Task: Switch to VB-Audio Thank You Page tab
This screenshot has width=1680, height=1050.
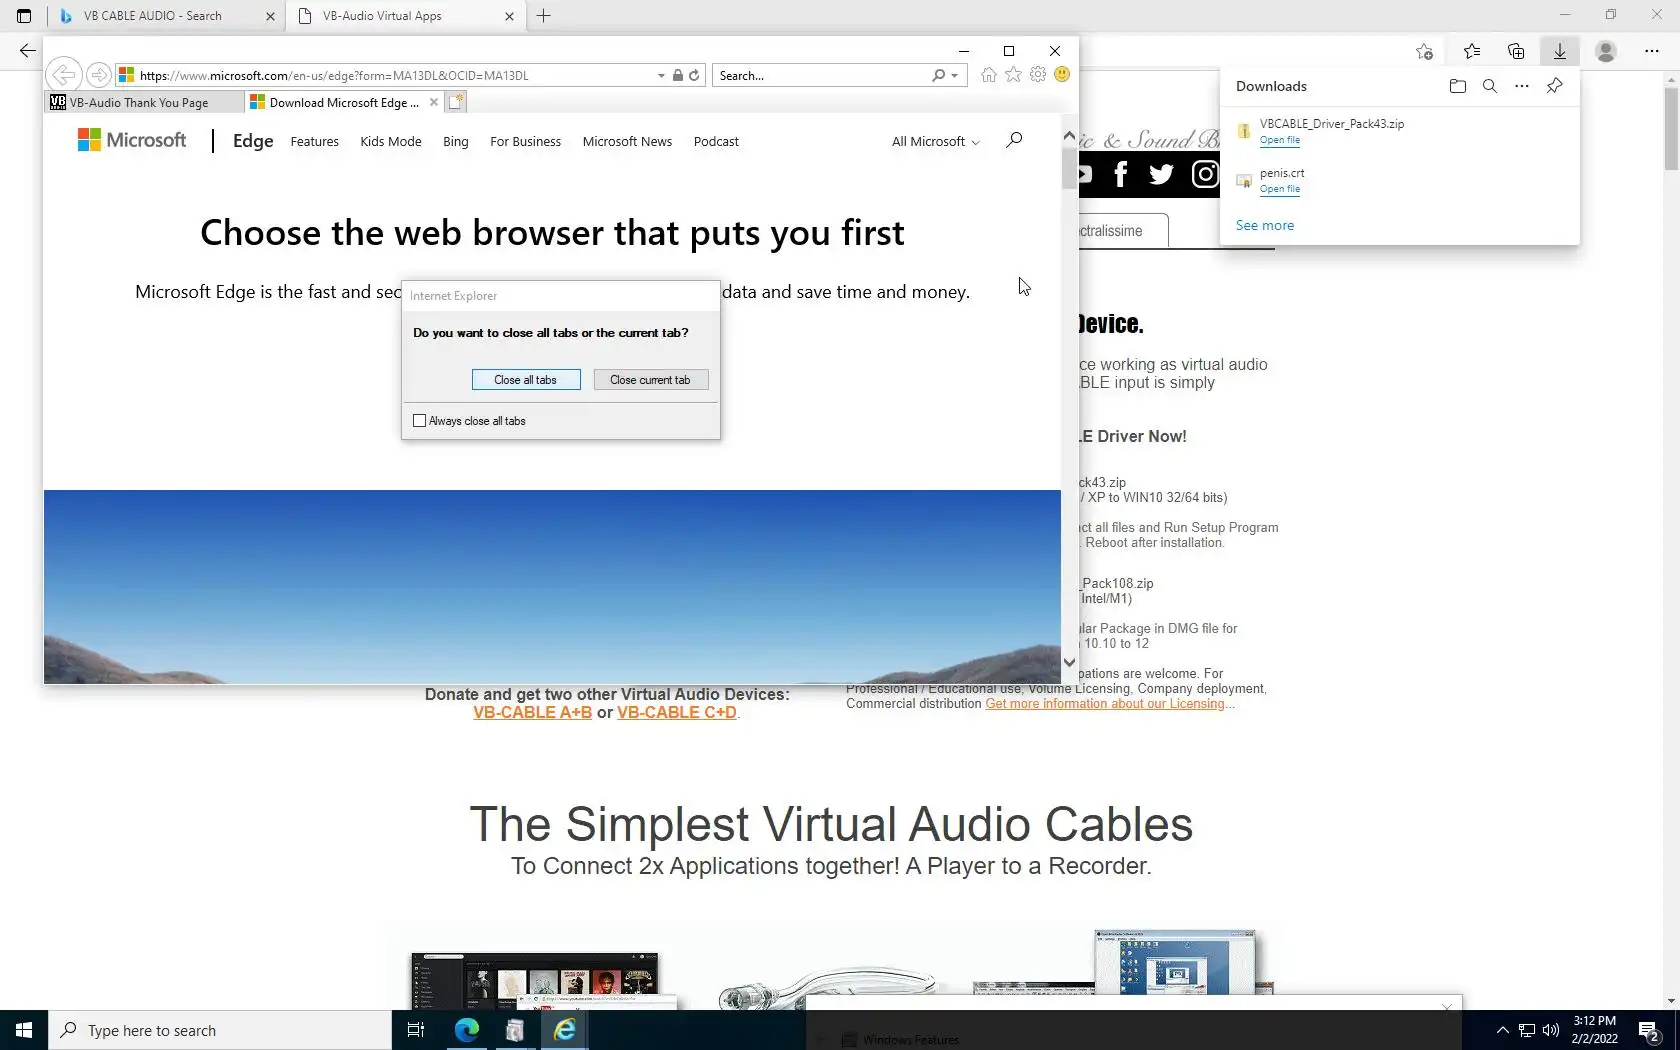Action: coord(144,102)
